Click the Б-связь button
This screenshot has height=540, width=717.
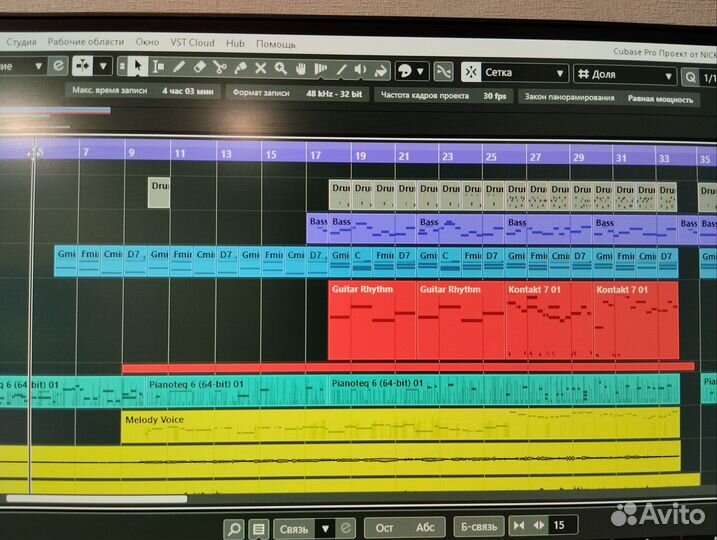coord(479,528)
